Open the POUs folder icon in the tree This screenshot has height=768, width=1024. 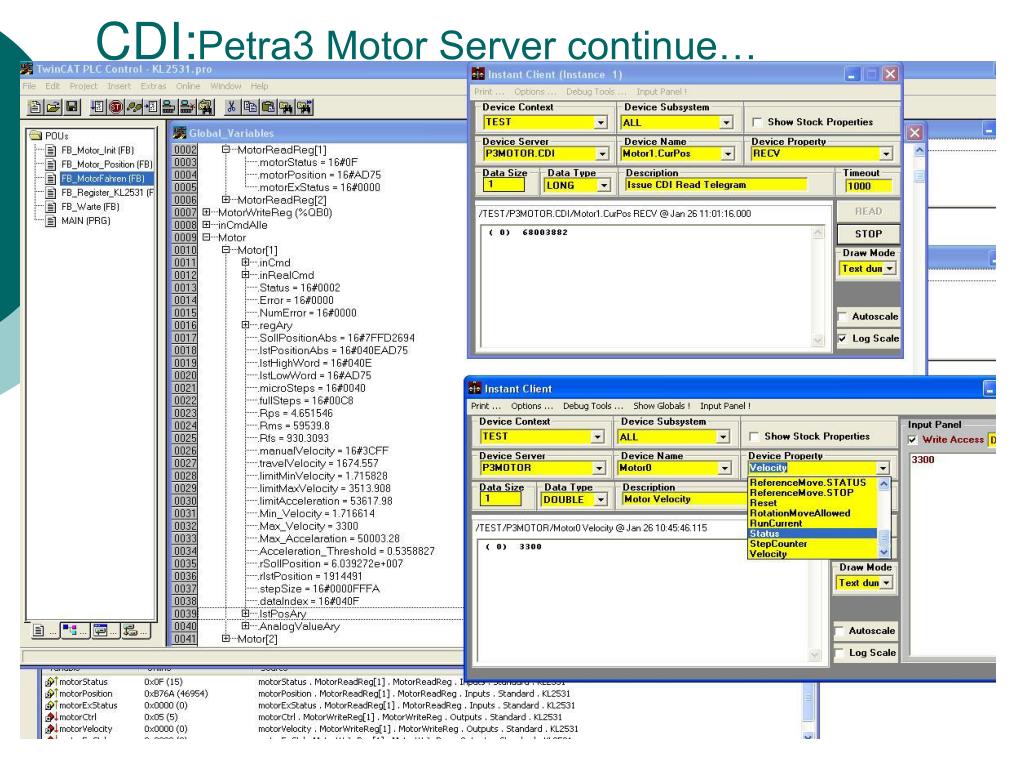[x=35, y=136]
